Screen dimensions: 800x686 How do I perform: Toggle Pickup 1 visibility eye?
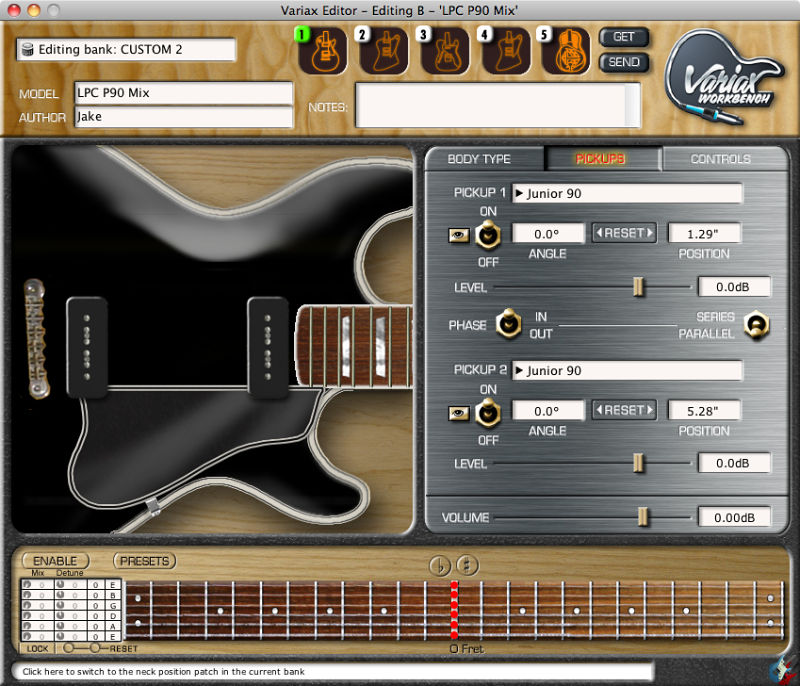click(x=458, y=235)
